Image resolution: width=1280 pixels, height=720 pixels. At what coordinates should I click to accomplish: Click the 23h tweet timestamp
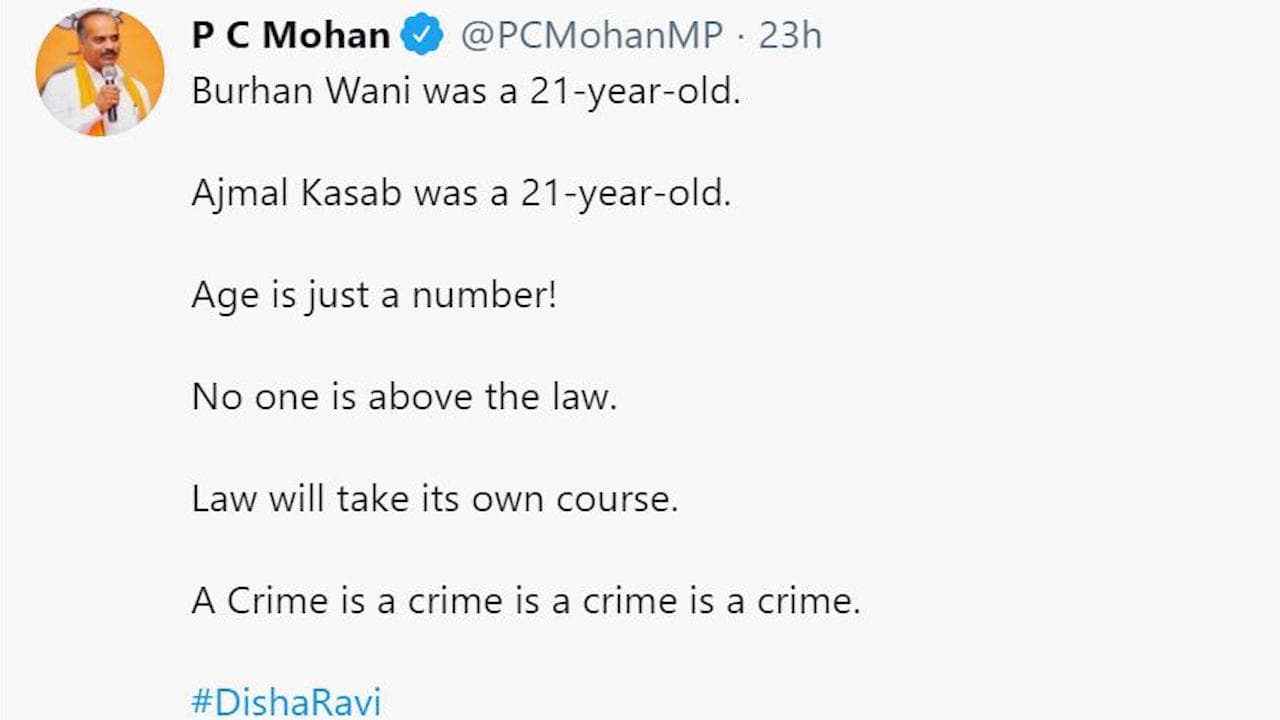point(790,36)
